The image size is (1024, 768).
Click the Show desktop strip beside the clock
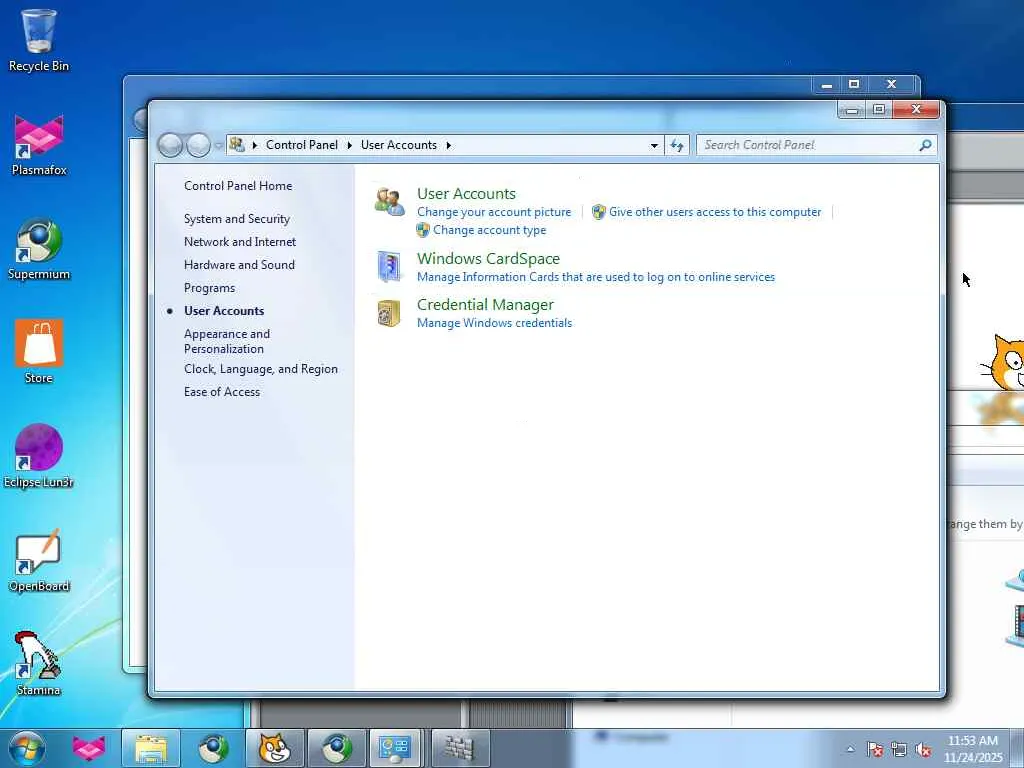point(1017,748)
